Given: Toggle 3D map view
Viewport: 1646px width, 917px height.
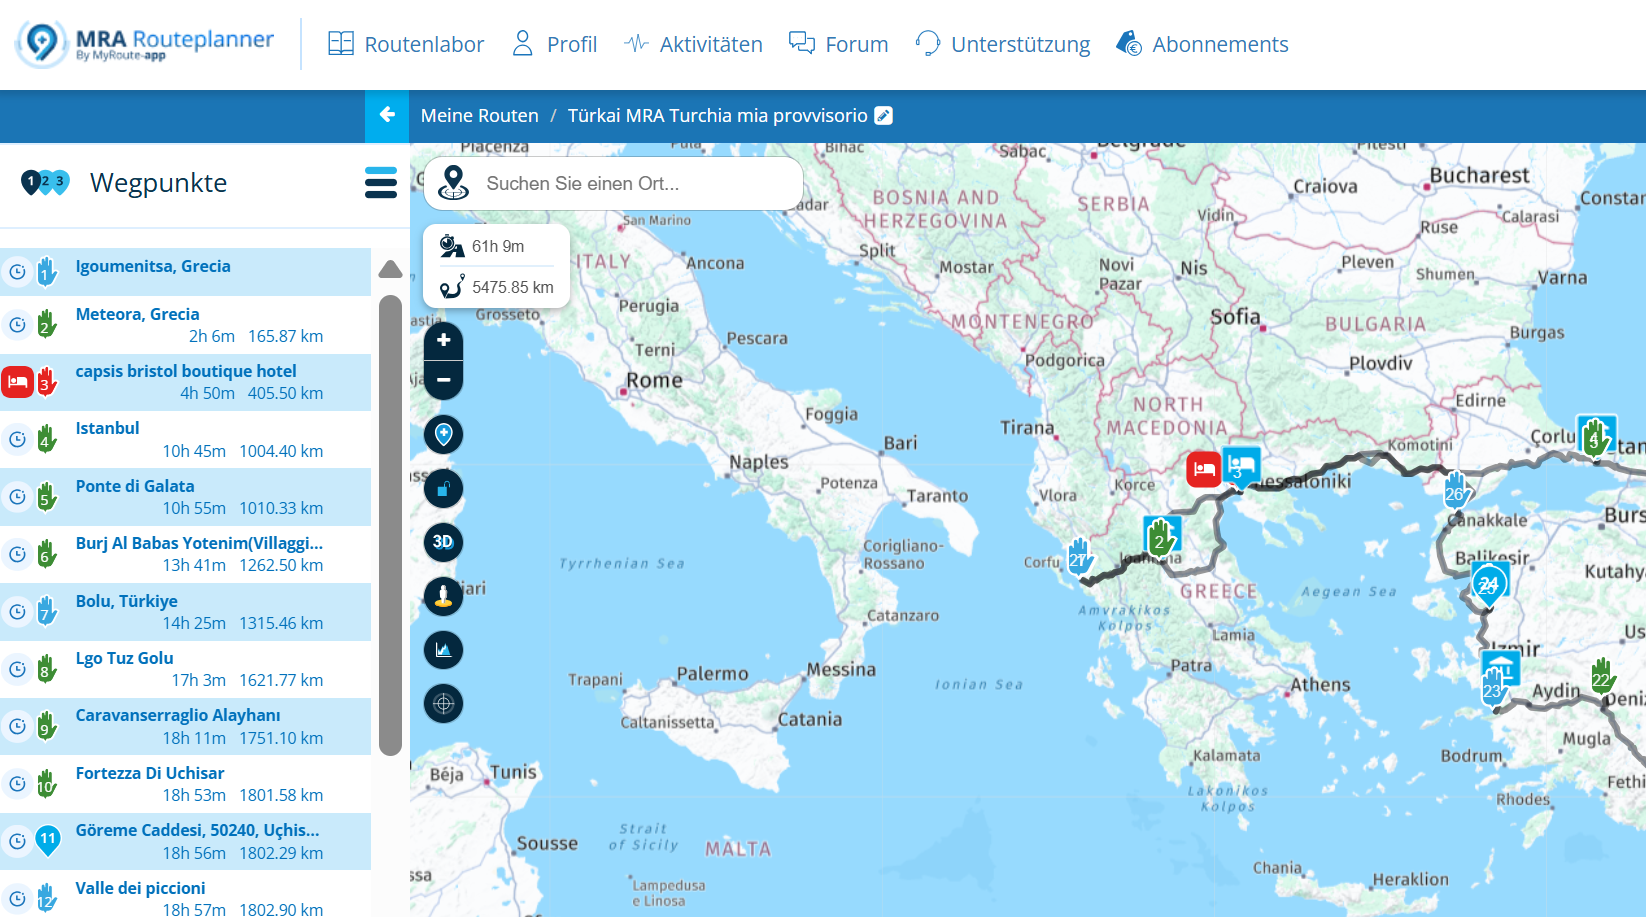Looking at the screenshot, I should [443, 542].
